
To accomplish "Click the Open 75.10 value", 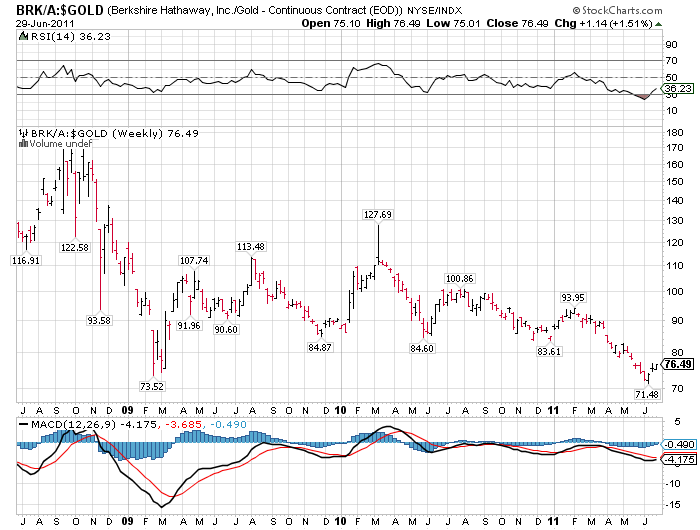I will click(330, 23).
